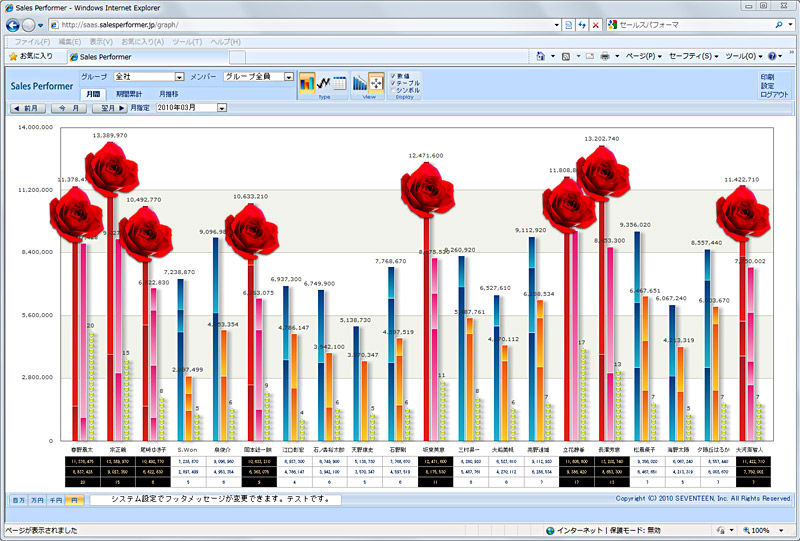Open the ファイル(F) menu
The width and height of the screenshot is (800, 541).
(x=32, y=42)
